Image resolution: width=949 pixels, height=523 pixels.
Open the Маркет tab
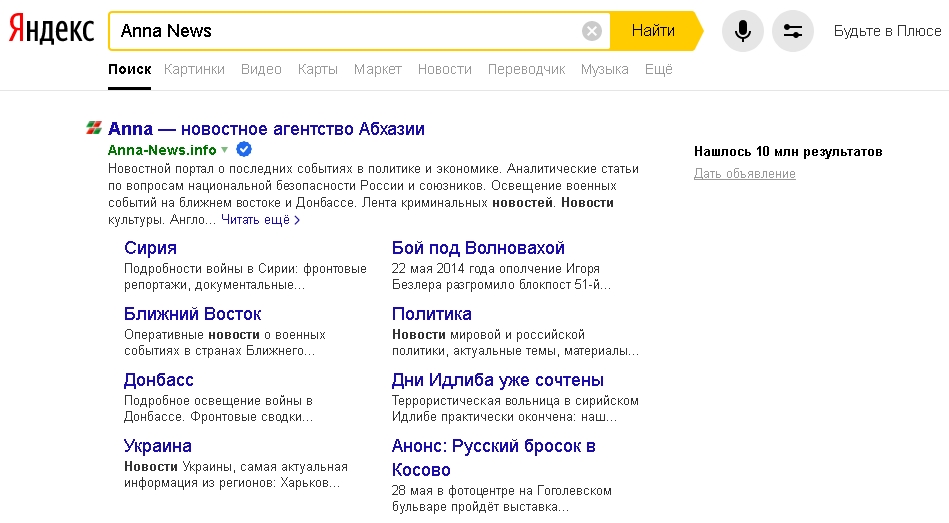point(378,70)
